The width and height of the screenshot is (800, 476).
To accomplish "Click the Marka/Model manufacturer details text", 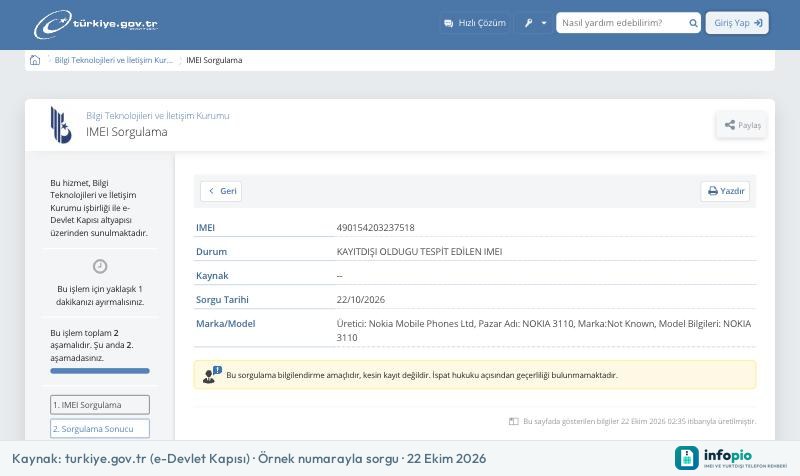I will point(544,331).
